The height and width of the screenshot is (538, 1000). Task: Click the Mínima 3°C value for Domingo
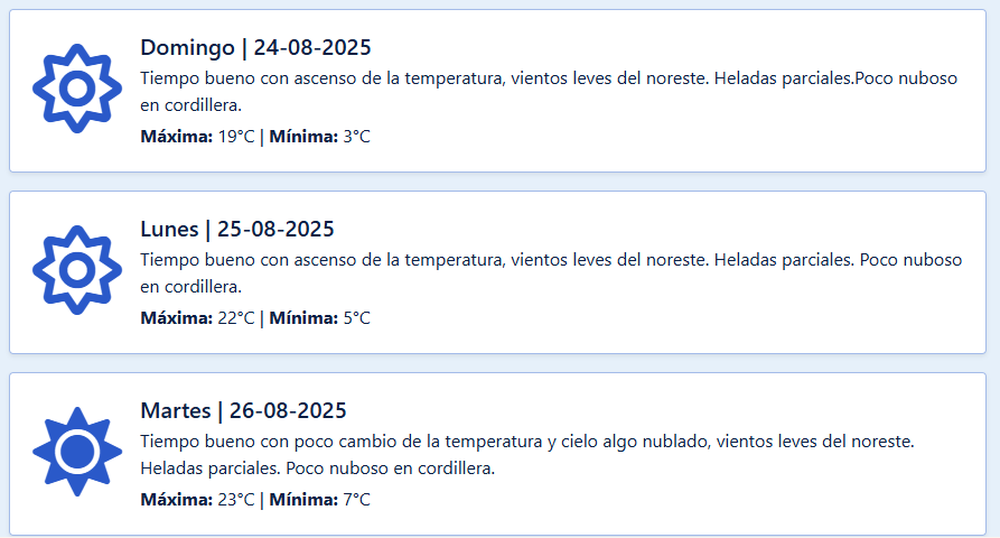pyautogui.click(x=320, y=137)
